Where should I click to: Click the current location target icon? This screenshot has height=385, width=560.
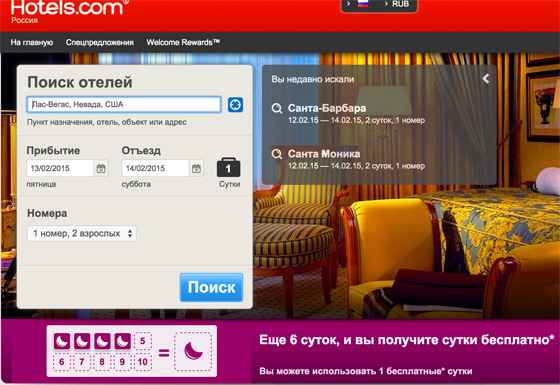pos(235,105)
